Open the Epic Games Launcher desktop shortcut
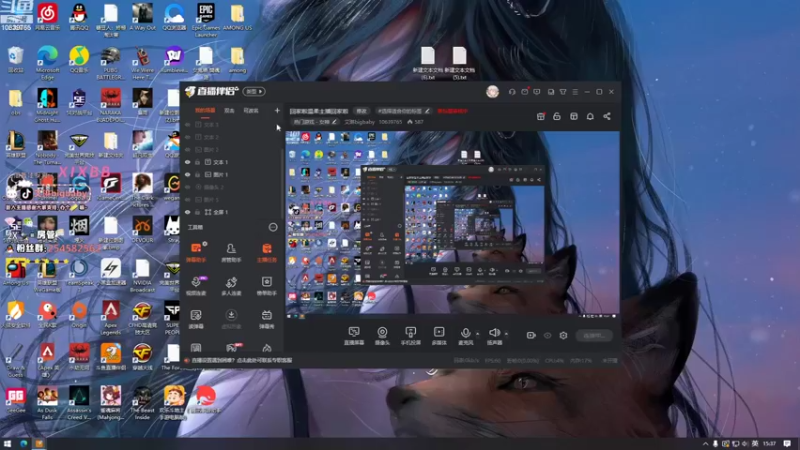 206,20
